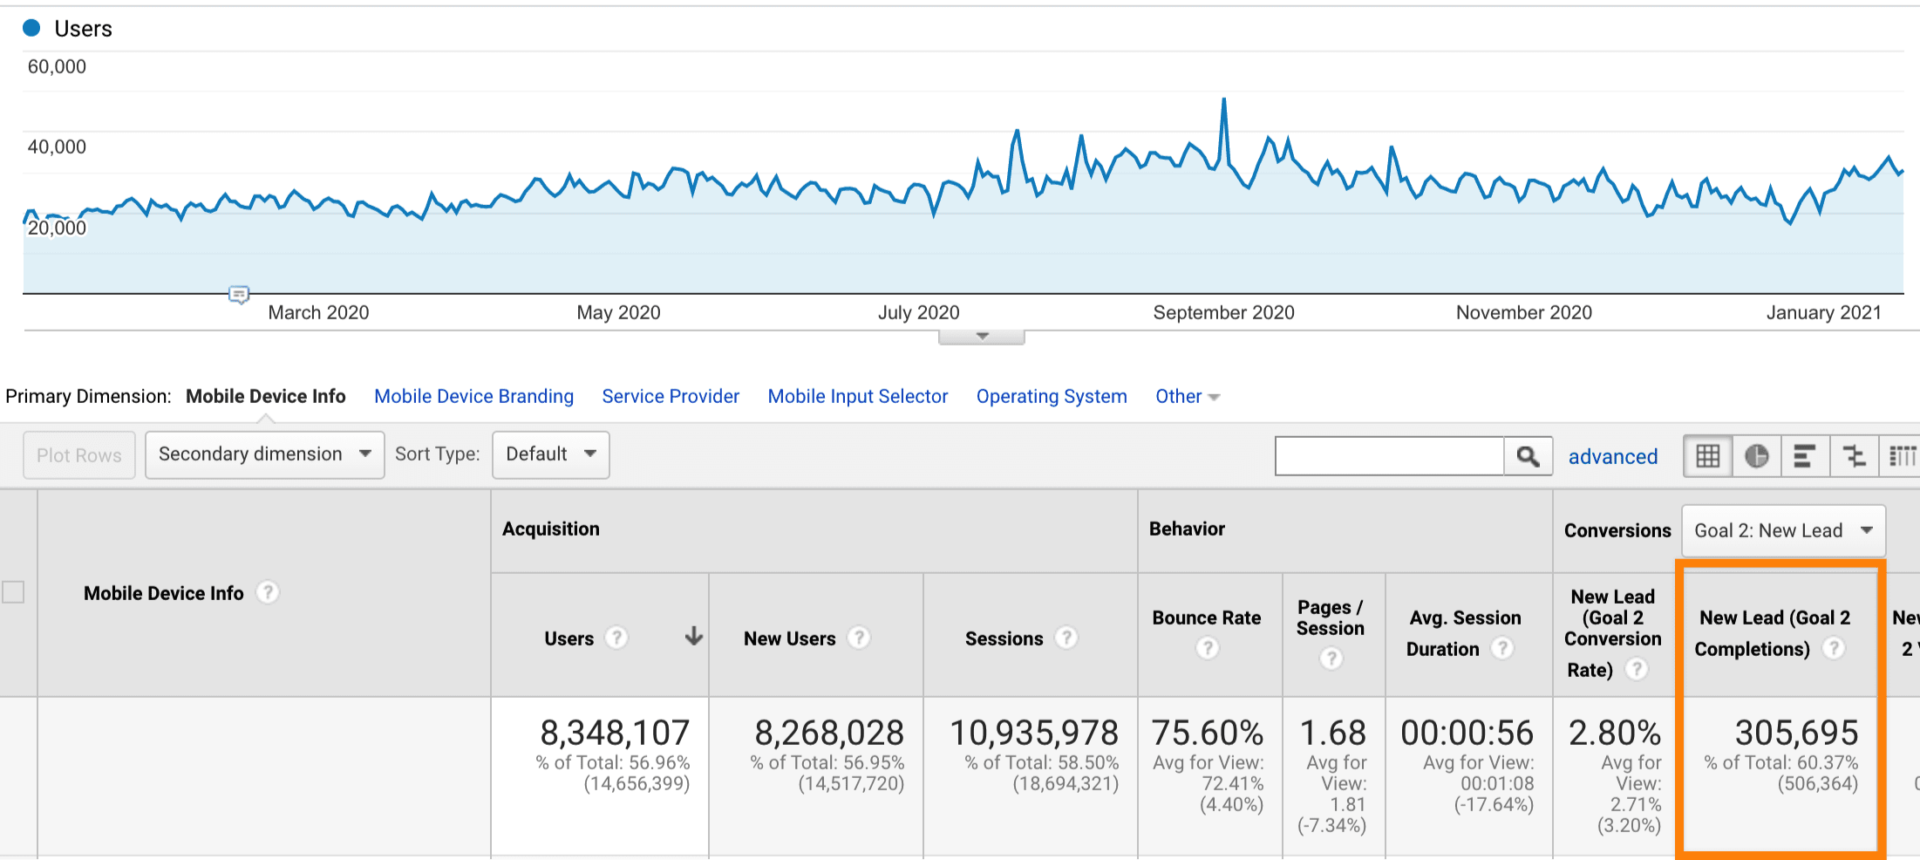
Task: Sort by Goal 2 Conversion Rate column
Action: [1613, 633]
